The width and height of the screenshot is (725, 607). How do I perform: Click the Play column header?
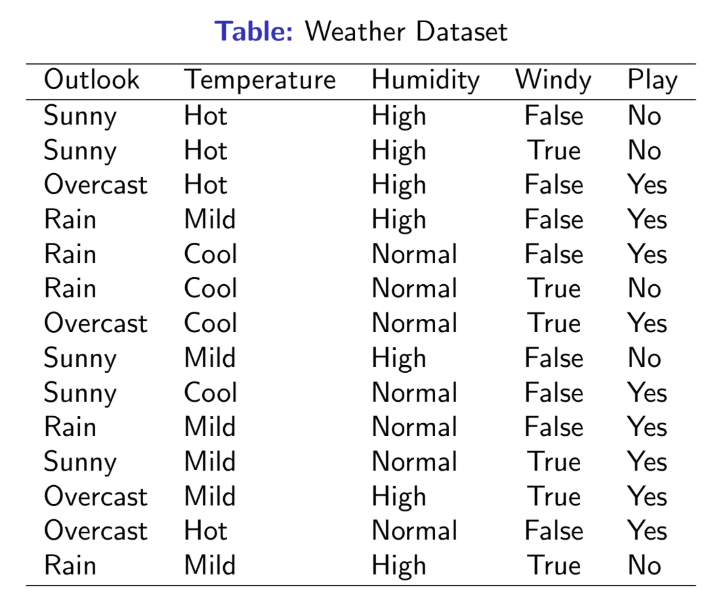[x=652, y=80]
